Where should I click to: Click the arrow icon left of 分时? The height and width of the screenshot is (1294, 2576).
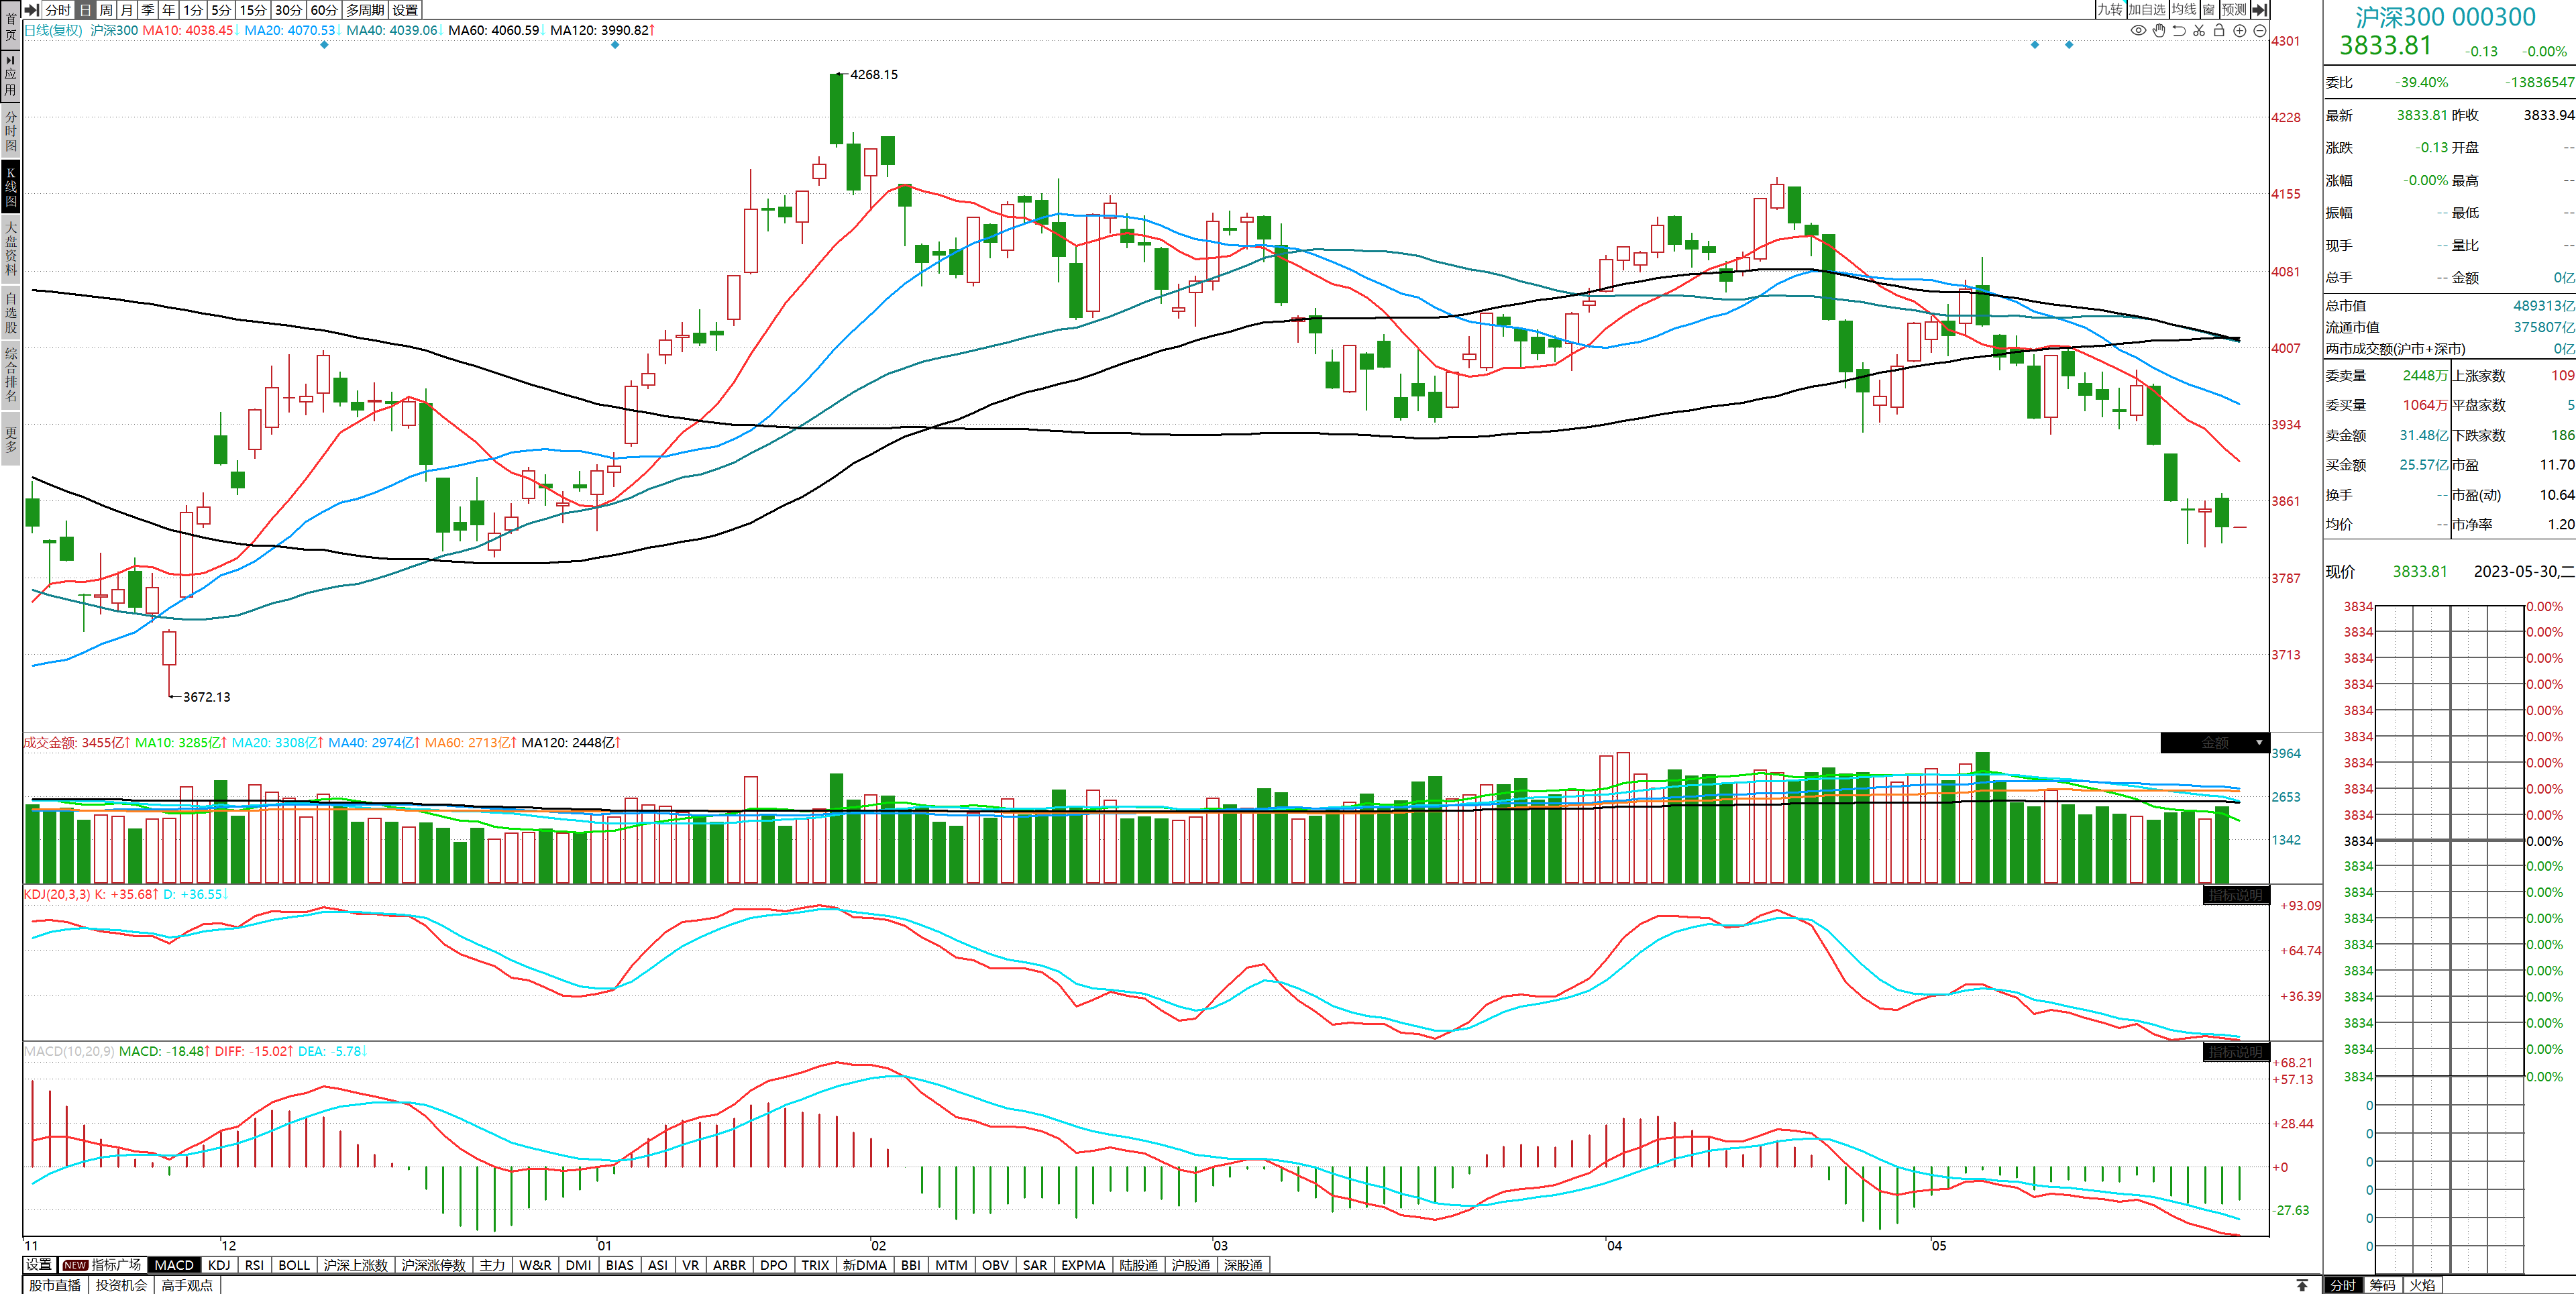pyautogui.click(x=32, y=9)
